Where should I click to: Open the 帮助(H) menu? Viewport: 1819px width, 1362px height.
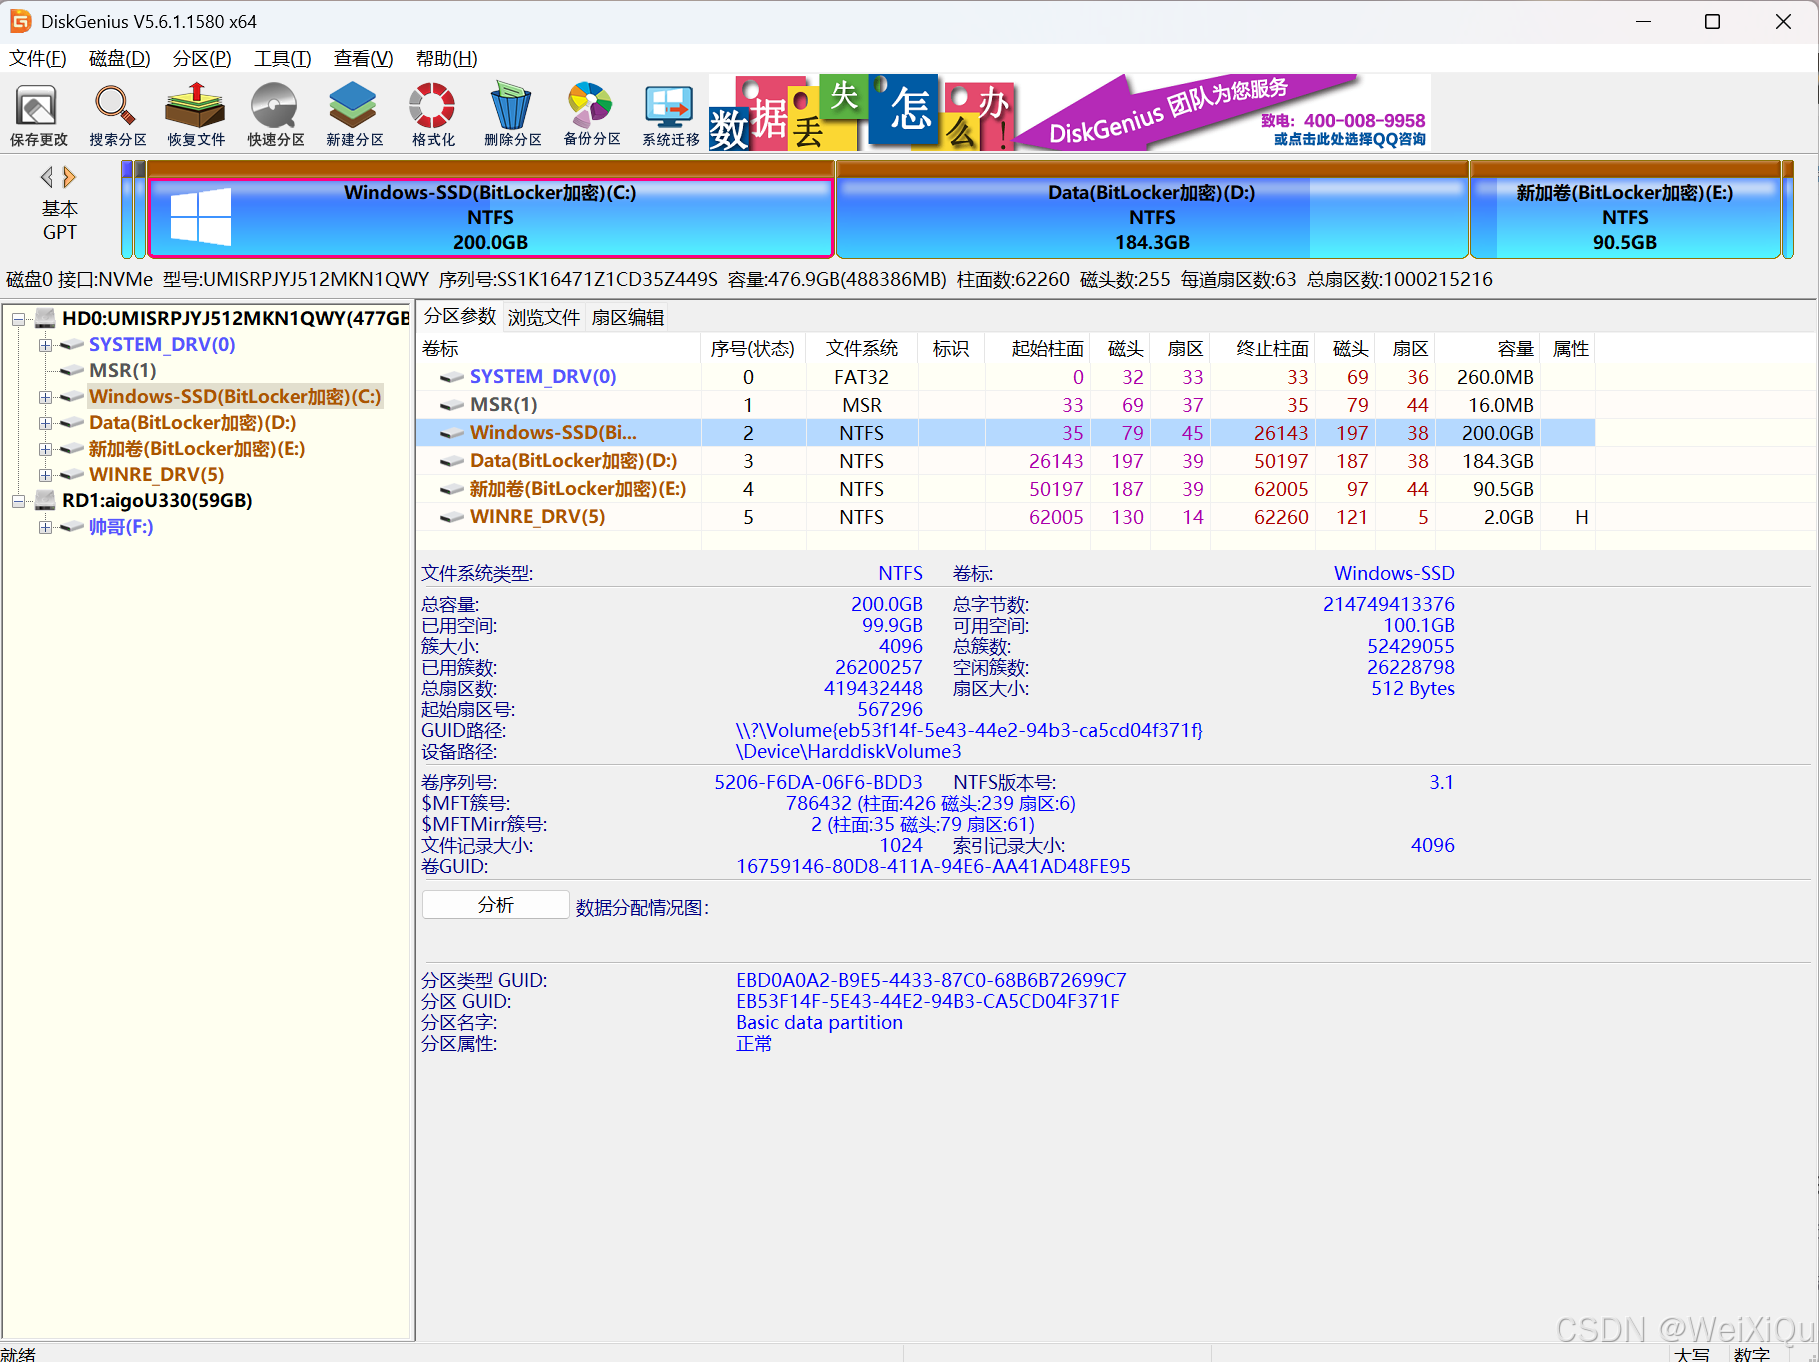click(446, 58)
